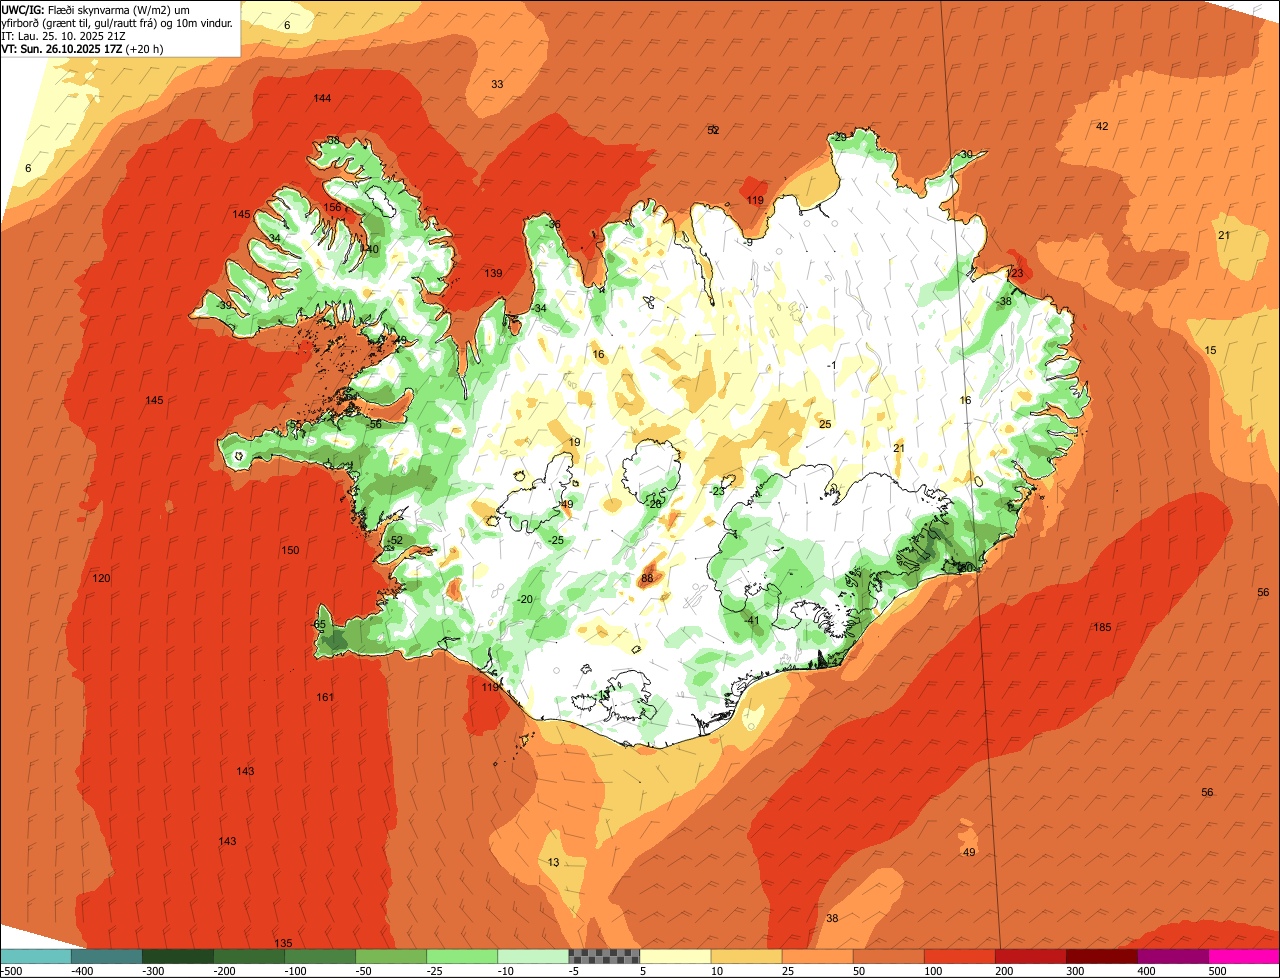Click the map value '120' in the western sea
Image resolution: width=1280 pixels, height=978 pixels.
coord(101,578)
